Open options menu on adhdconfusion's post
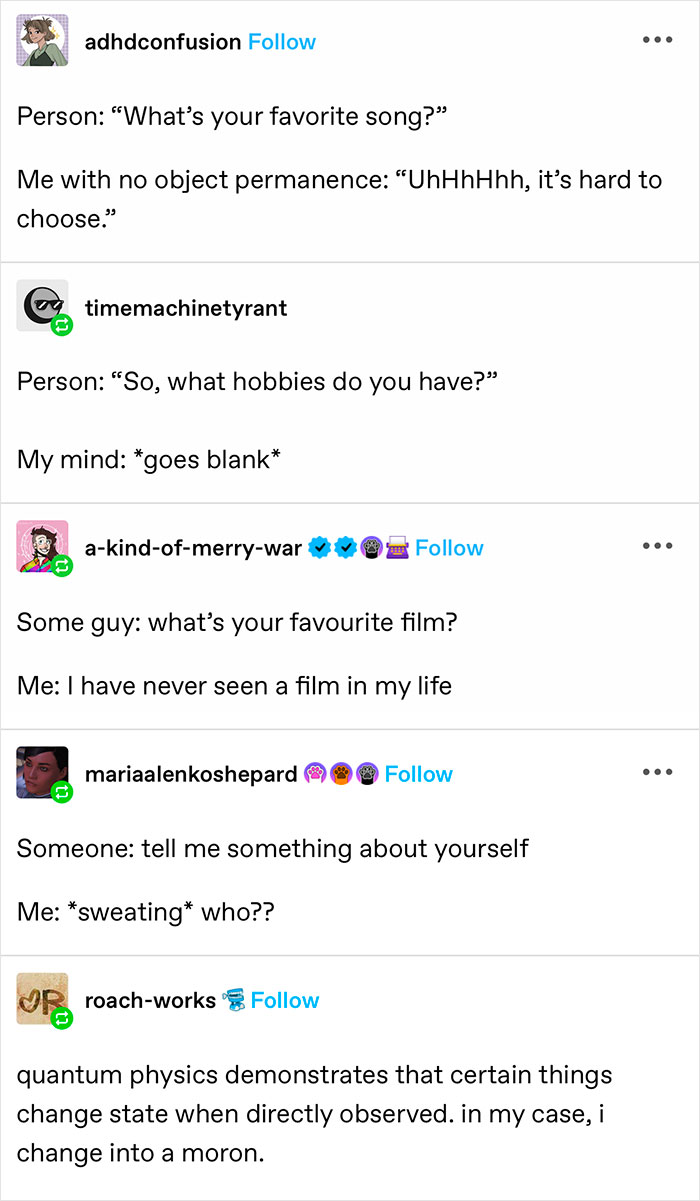This screenshot has height=1201, width=700. [657, 41]
